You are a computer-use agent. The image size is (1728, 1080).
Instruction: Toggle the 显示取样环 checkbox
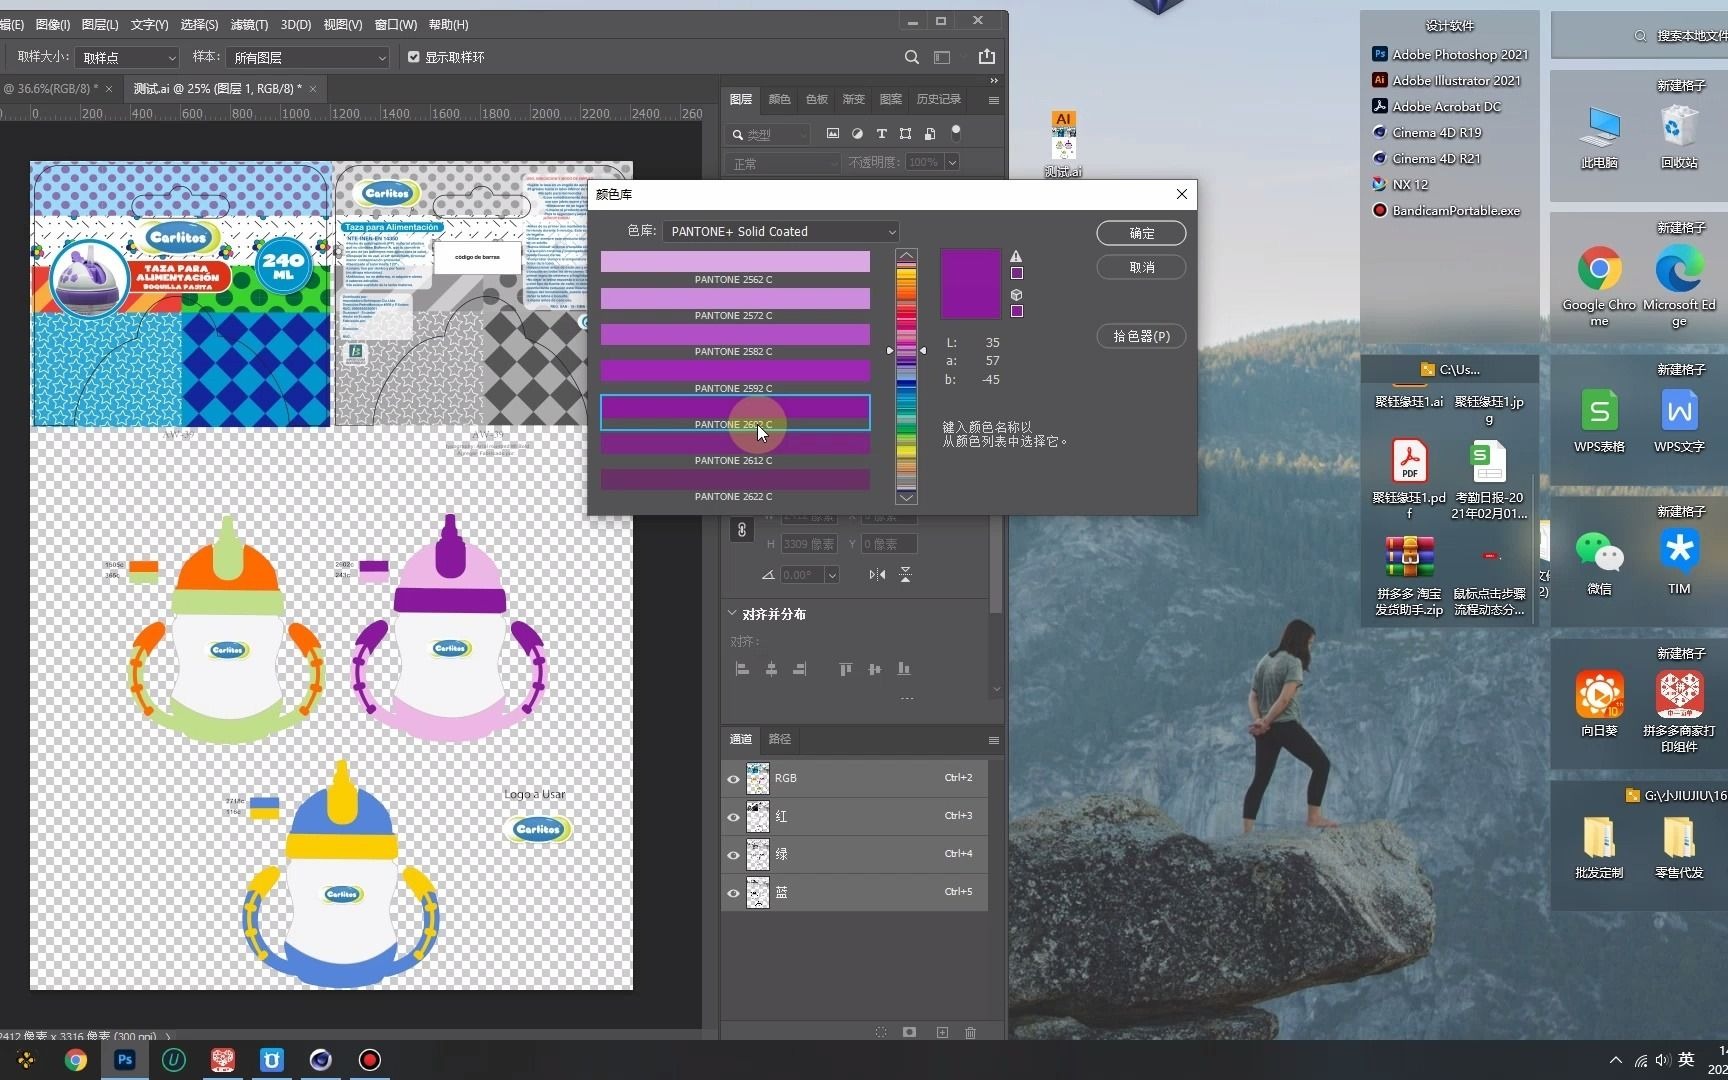414,57
